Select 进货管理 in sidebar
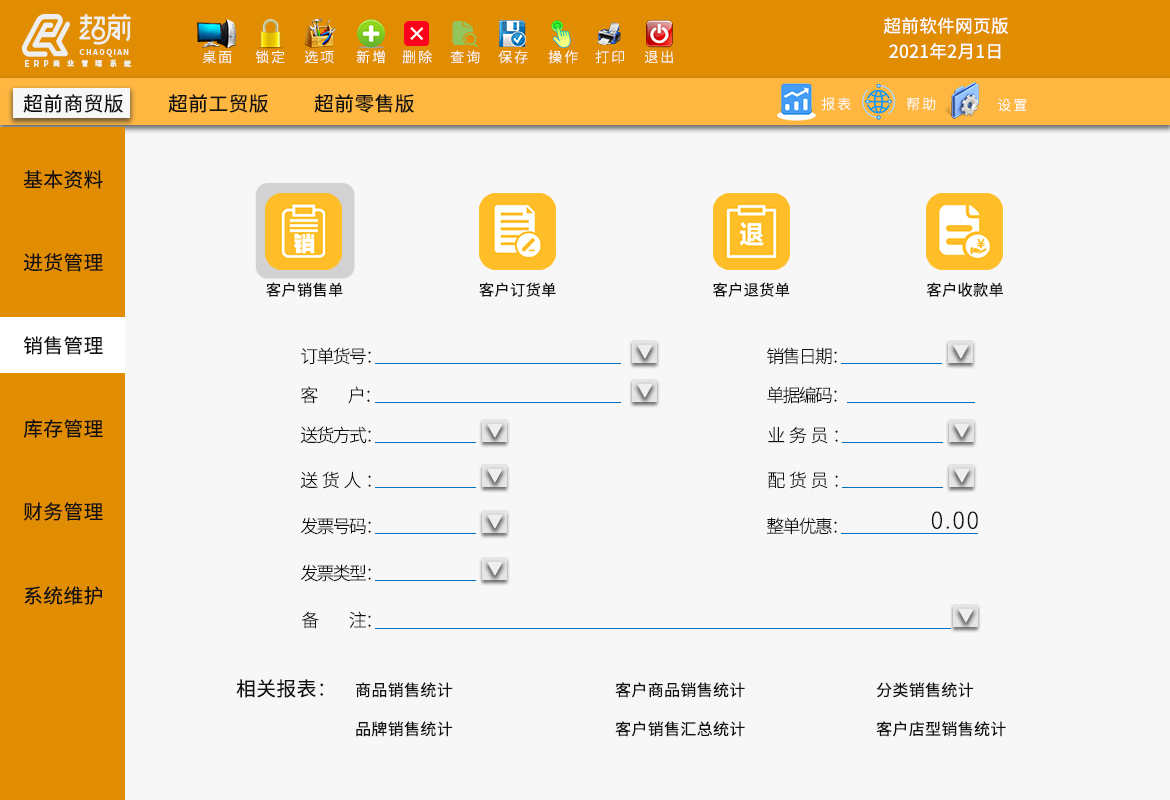The image size is (1170, 800). pos(63,263)
